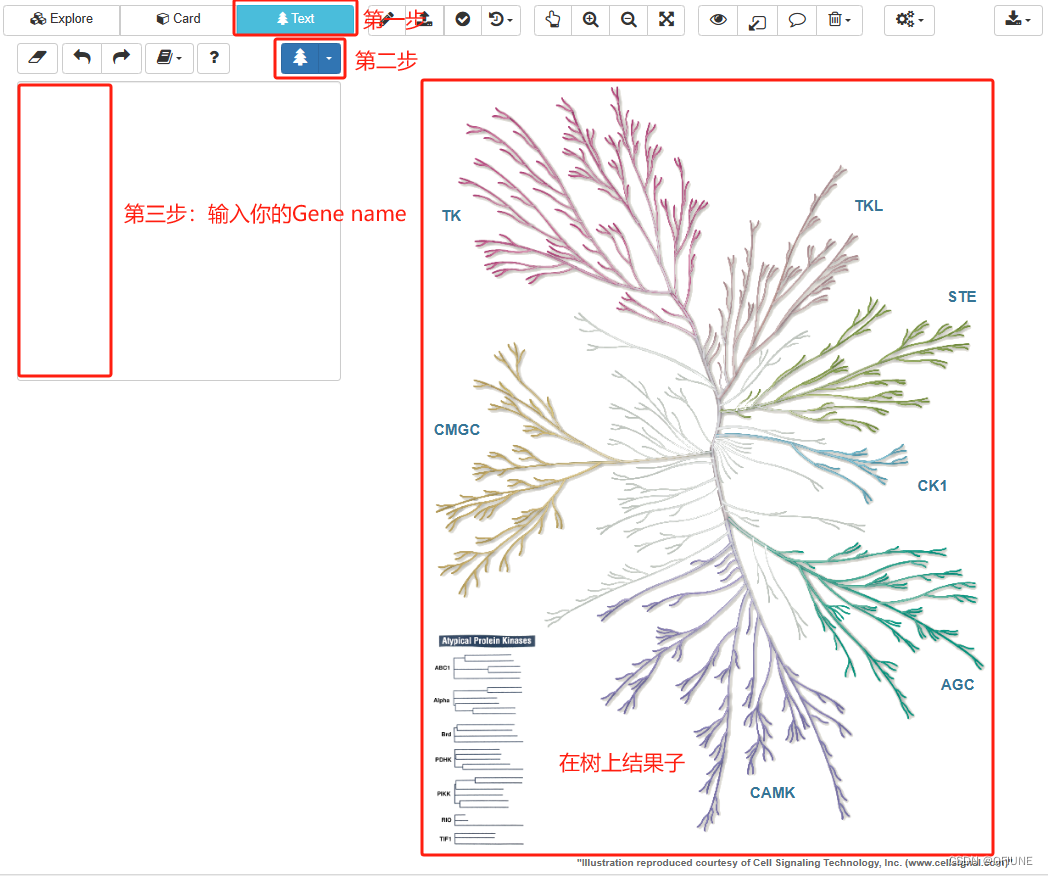This screenshot has height=876, width=1048.
Task: Redo with the right curved arrow
Action: [x=122, y=58]
